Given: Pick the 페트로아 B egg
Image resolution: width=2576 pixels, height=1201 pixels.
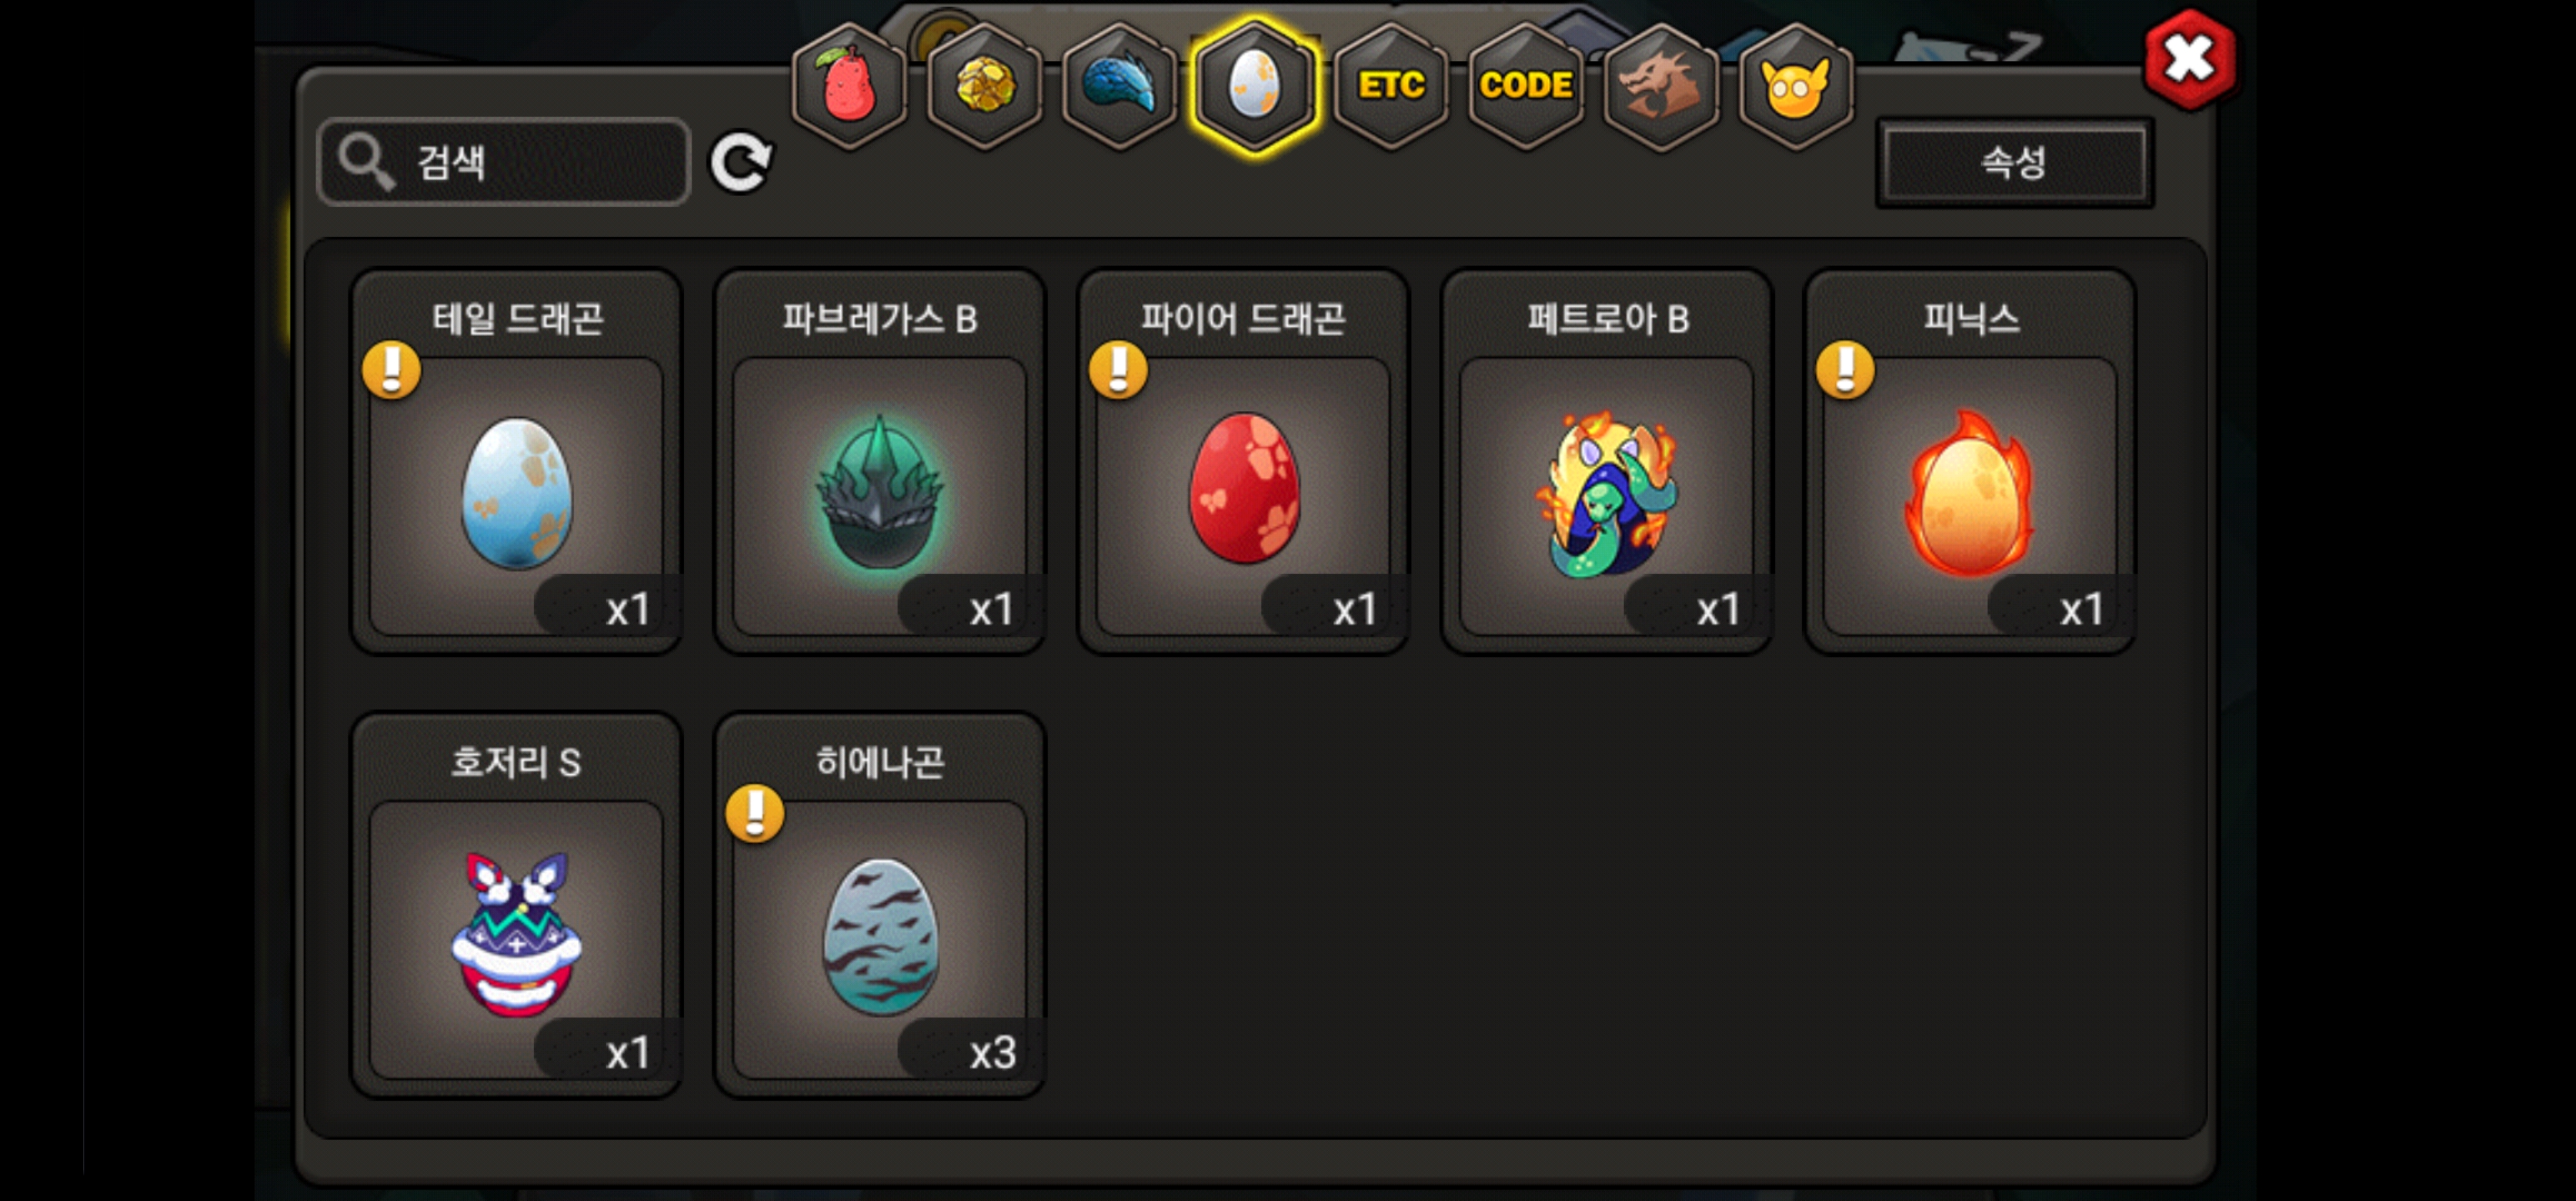Looking at the screenshot, I should click(x=1606, y=462).
